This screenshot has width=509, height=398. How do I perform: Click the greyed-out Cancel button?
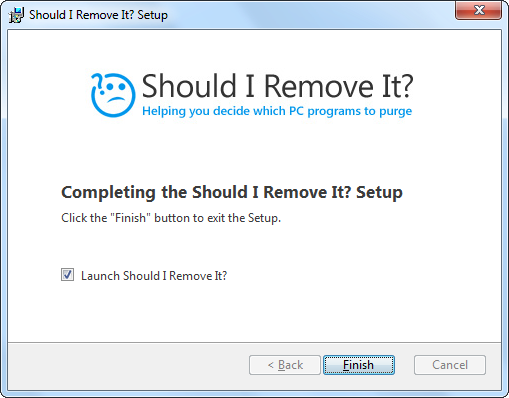450,365
